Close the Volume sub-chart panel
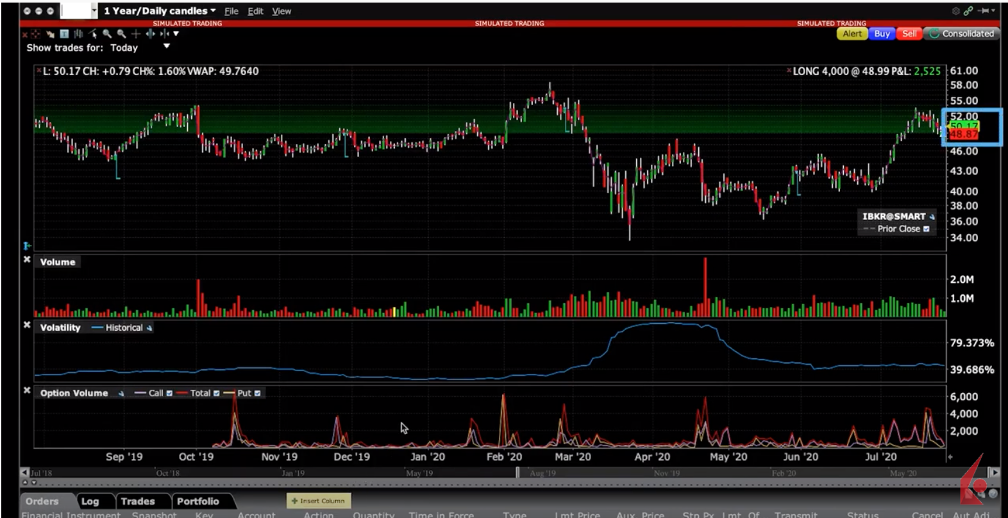1008x518 pixels. [27, 262]
